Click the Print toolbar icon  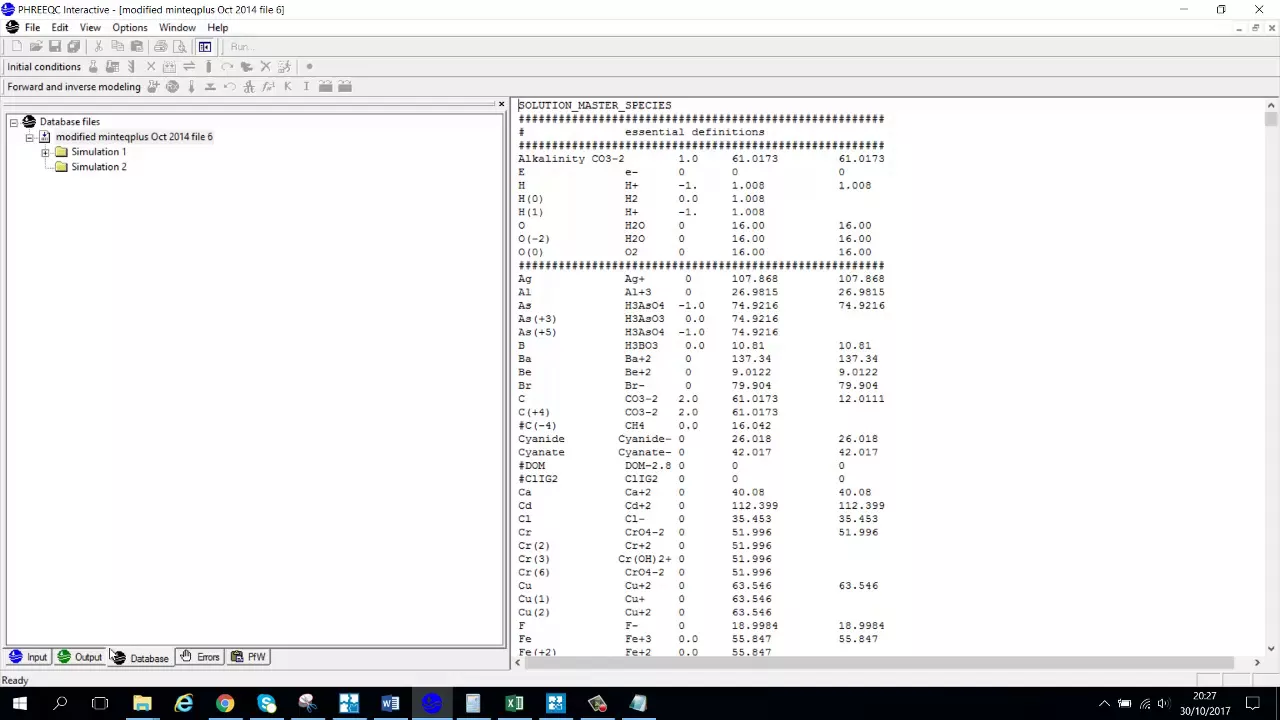coord(160,47)
